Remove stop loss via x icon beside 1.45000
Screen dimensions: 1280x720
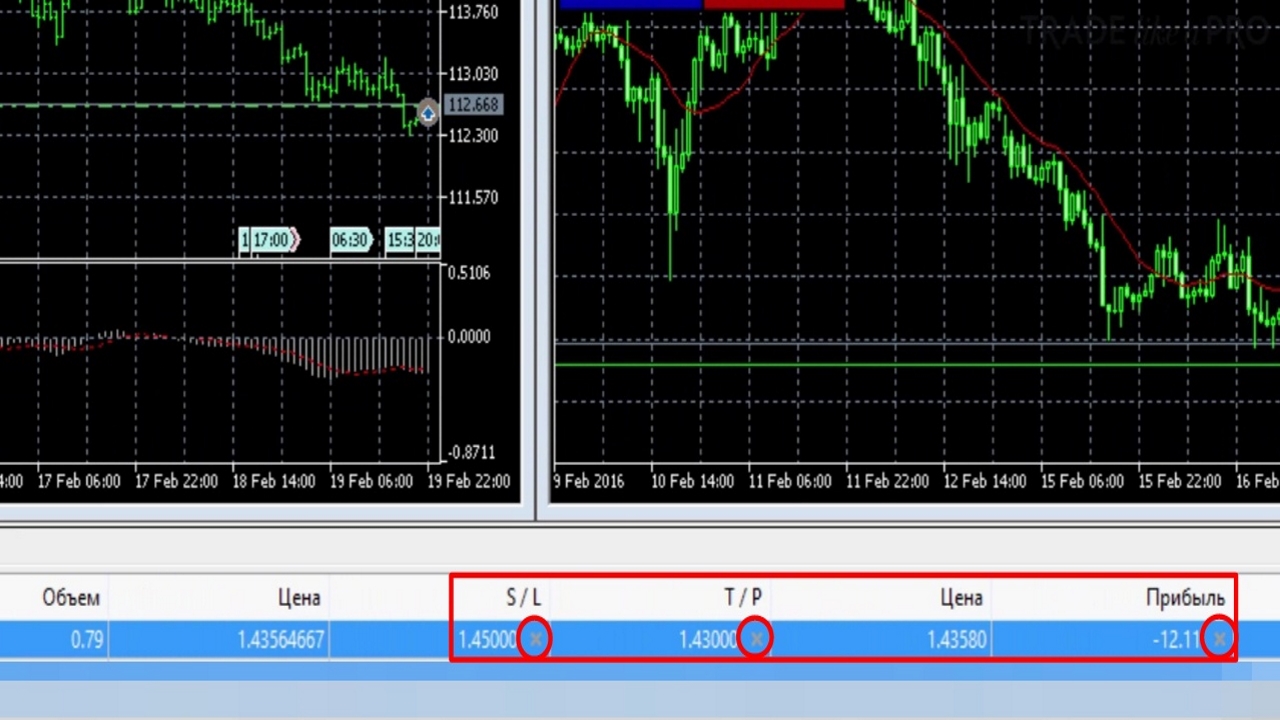click(535, 639)
